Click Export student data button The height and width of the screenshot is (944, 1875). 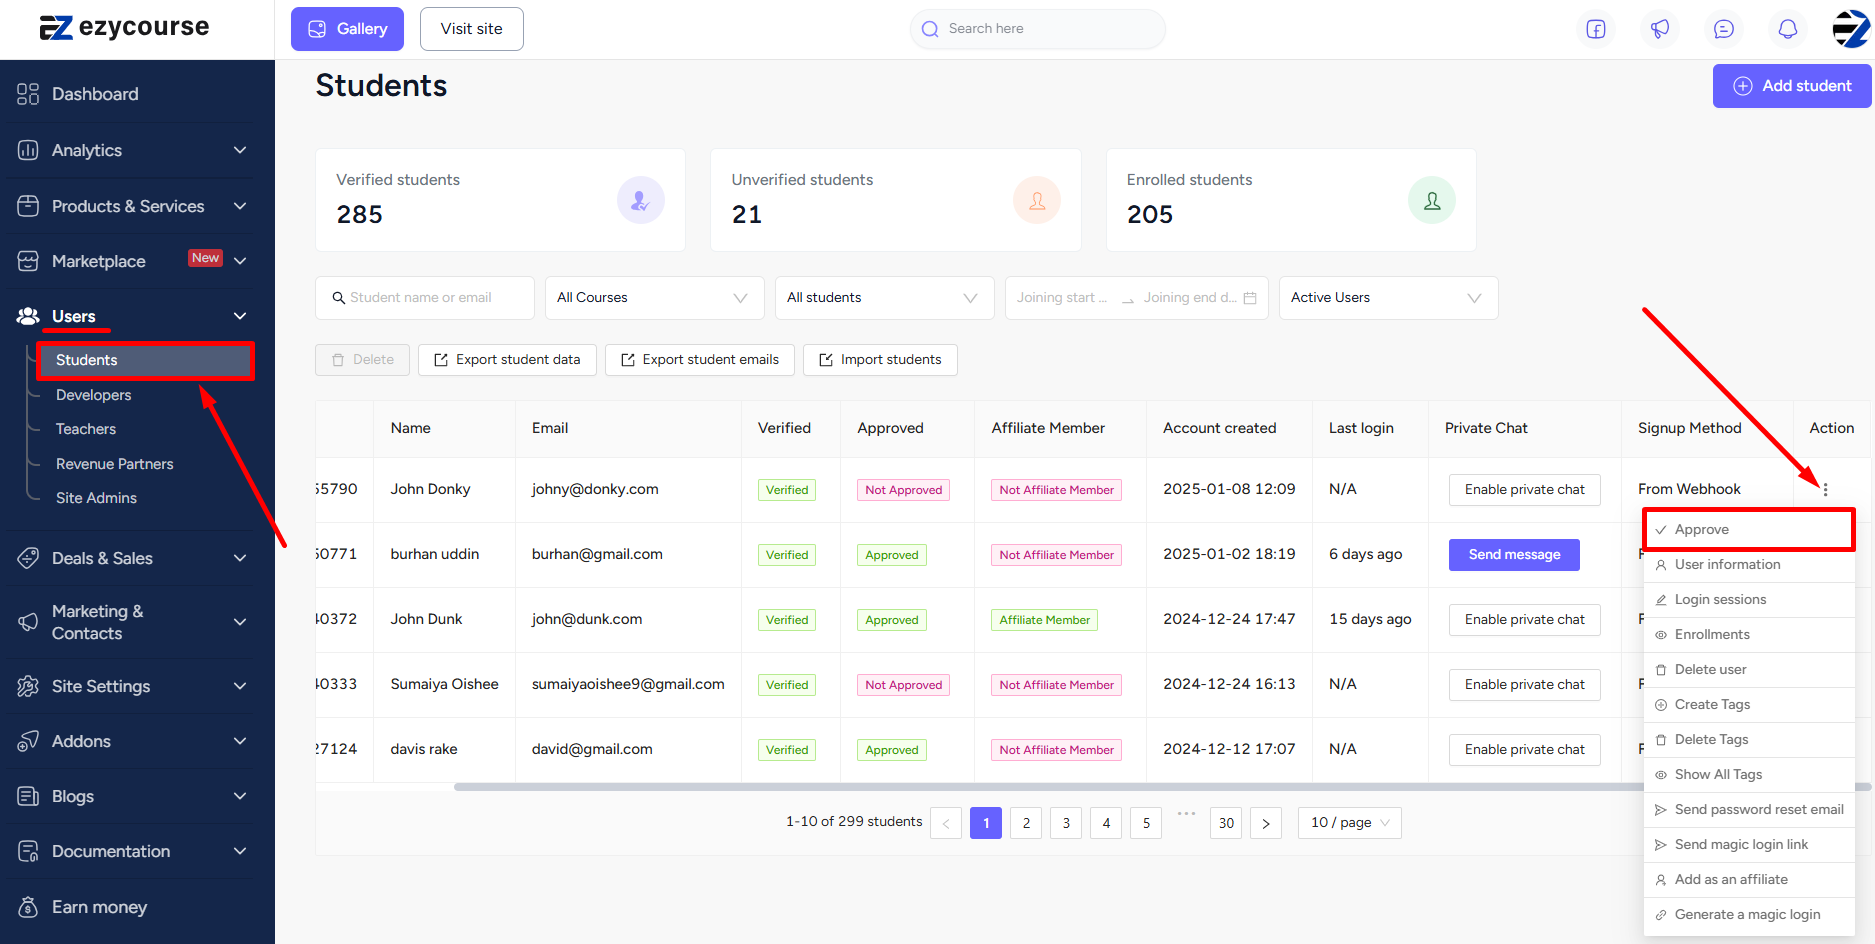click(507, 360)
